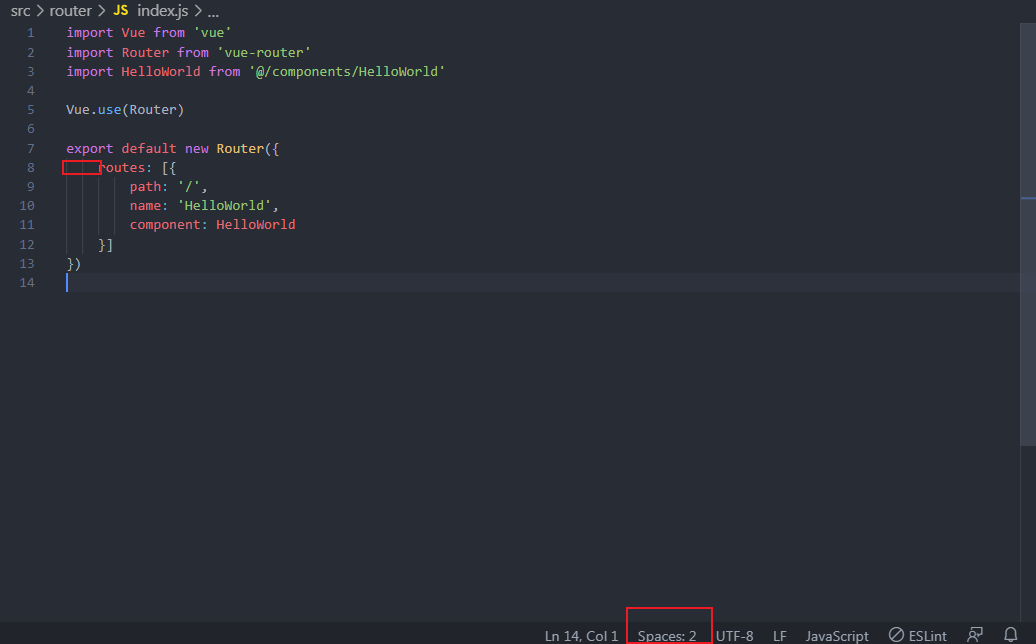Click 'Vue.use(Router)' code on line 5

[125, 110]
